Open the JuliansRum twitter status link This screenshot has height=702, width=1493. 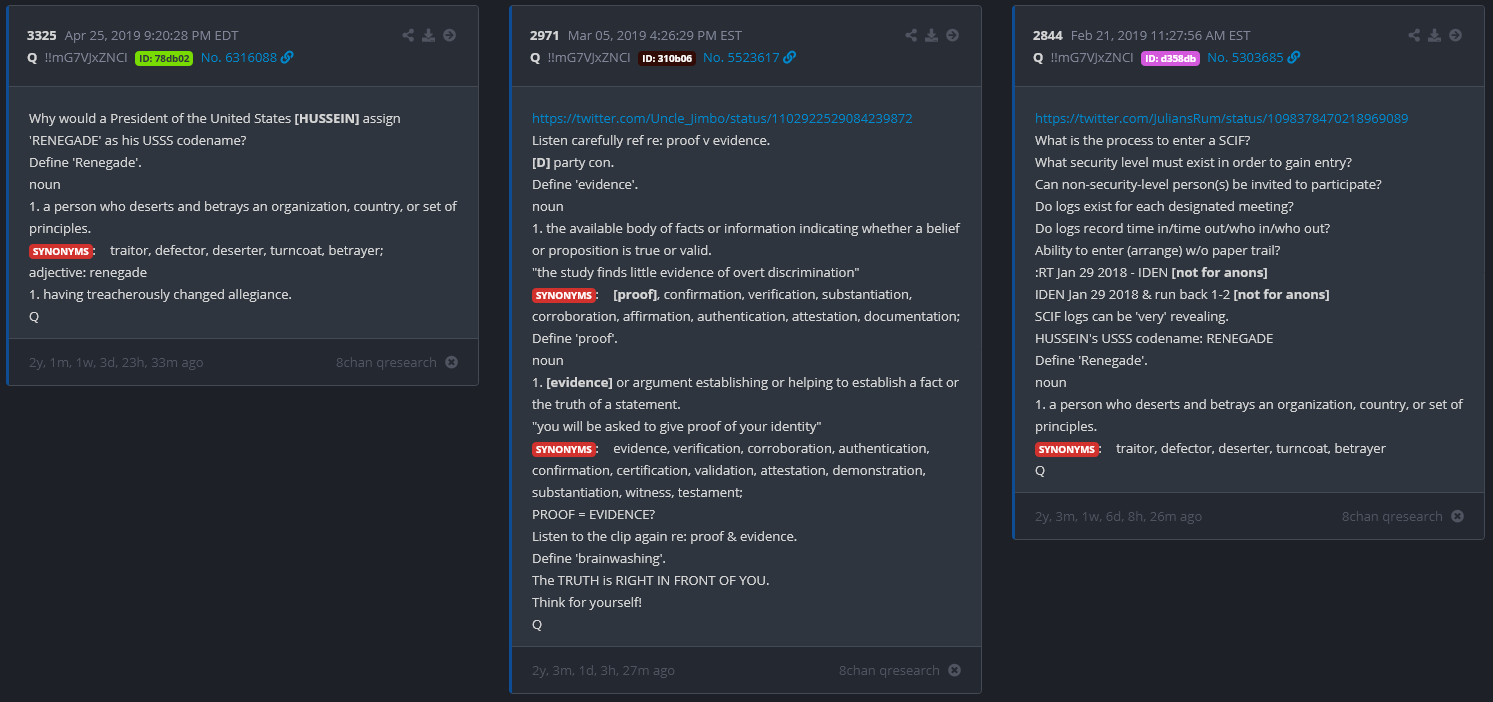1221,118
